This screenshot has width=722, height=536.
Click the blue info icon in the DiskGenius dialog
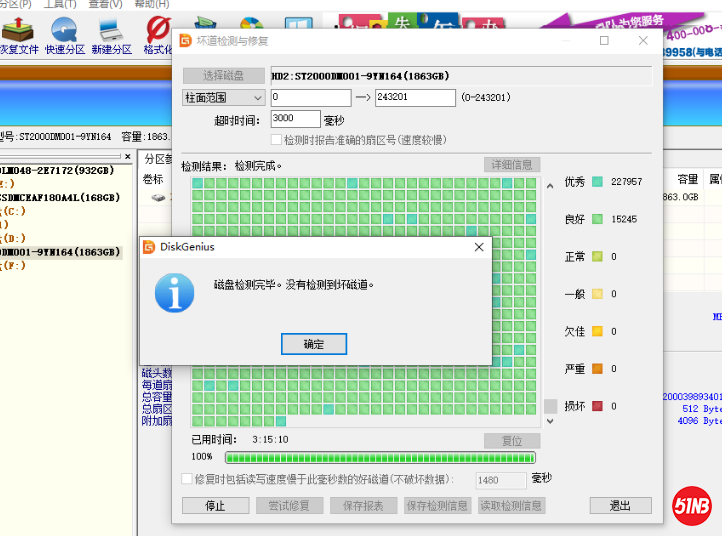pyautogui.click(x=176, y=293)
